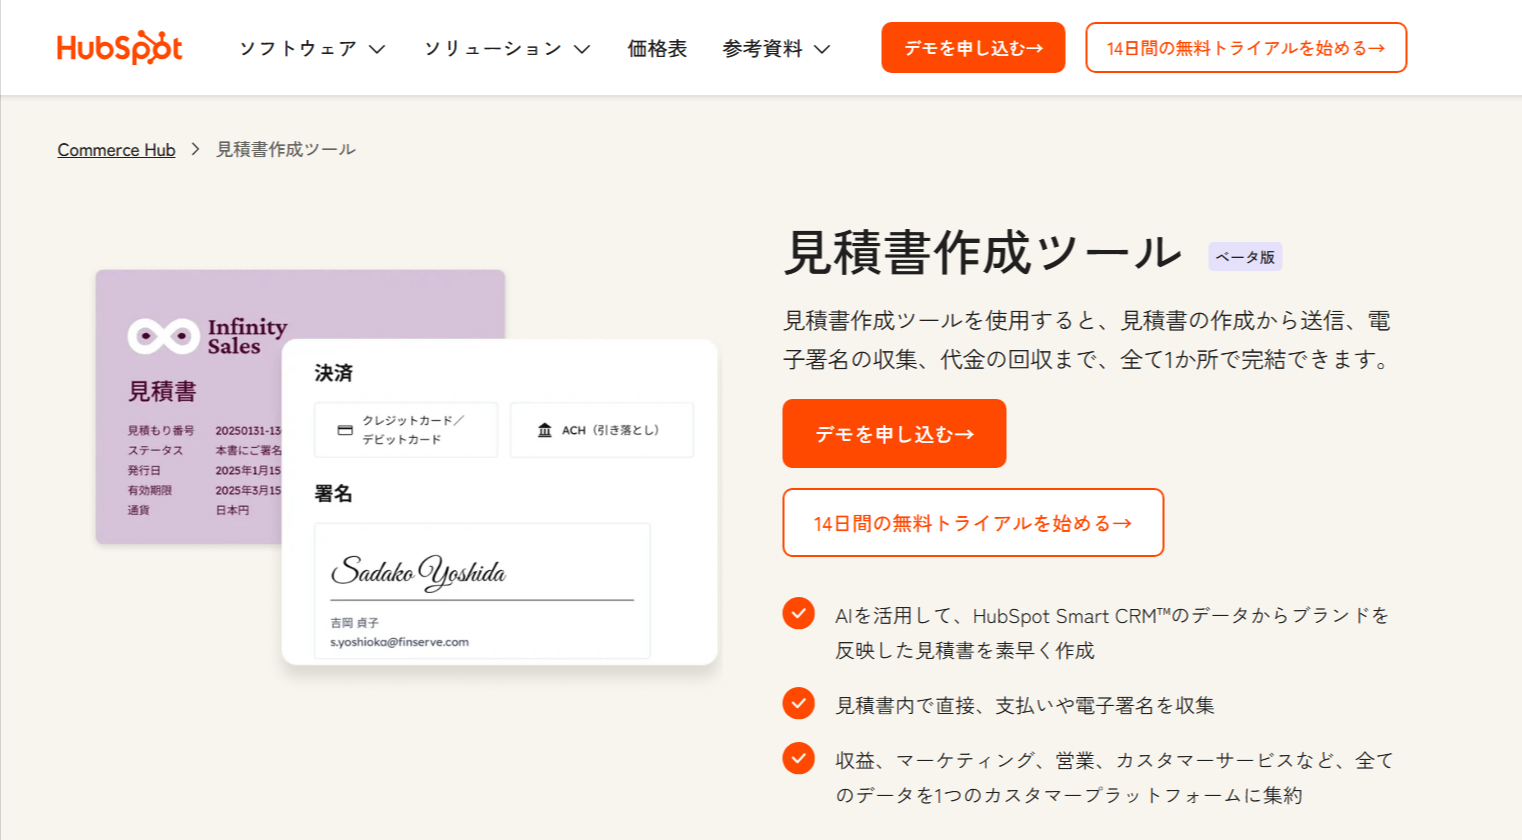Start the 14-day free trial from the hero
This screenshot has height=840, width=1522.
pyautogui.click(x=971, y=522)
